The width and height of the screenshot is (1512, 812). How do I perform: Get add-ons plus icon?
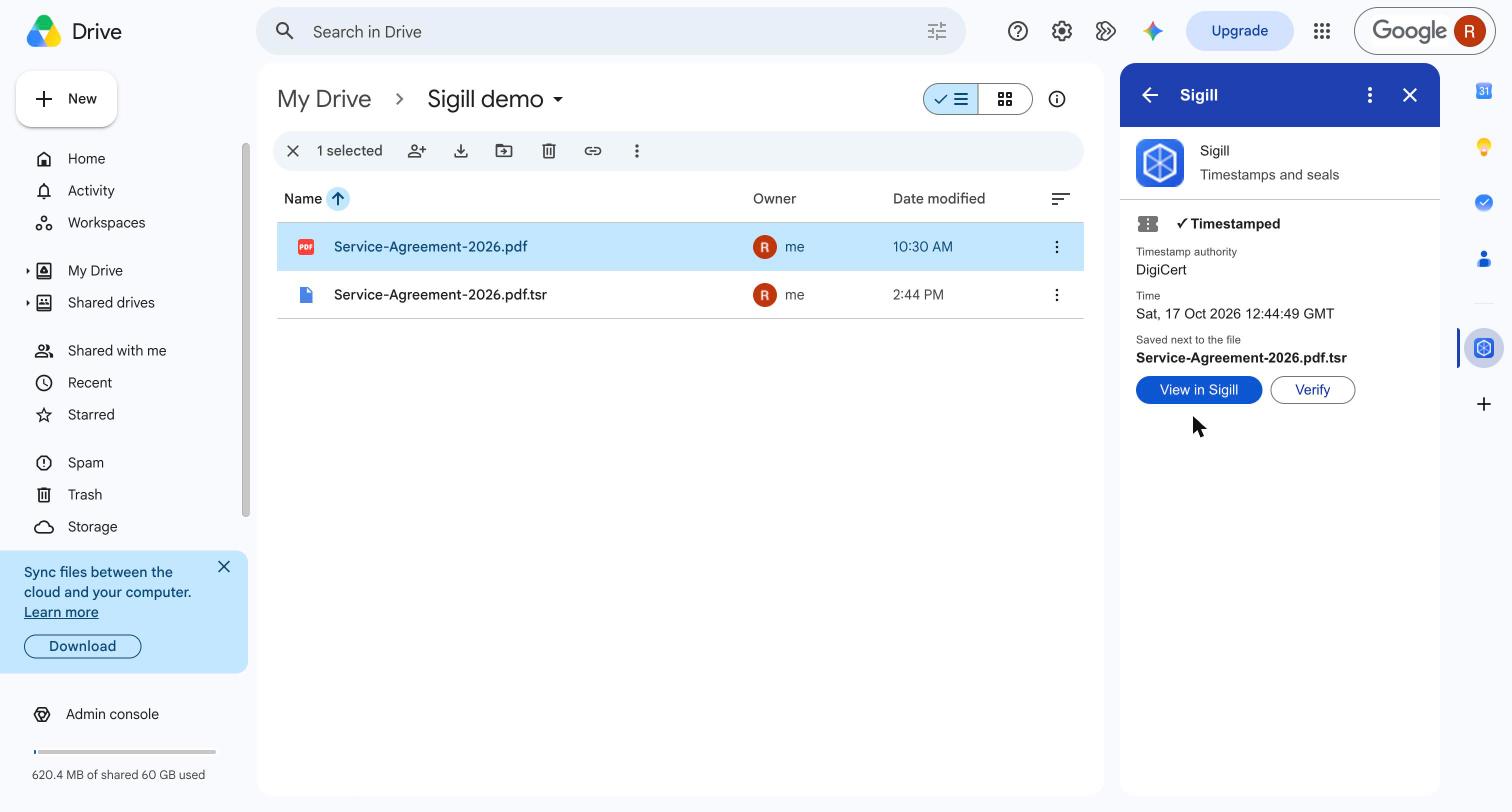coord(1484,404)
